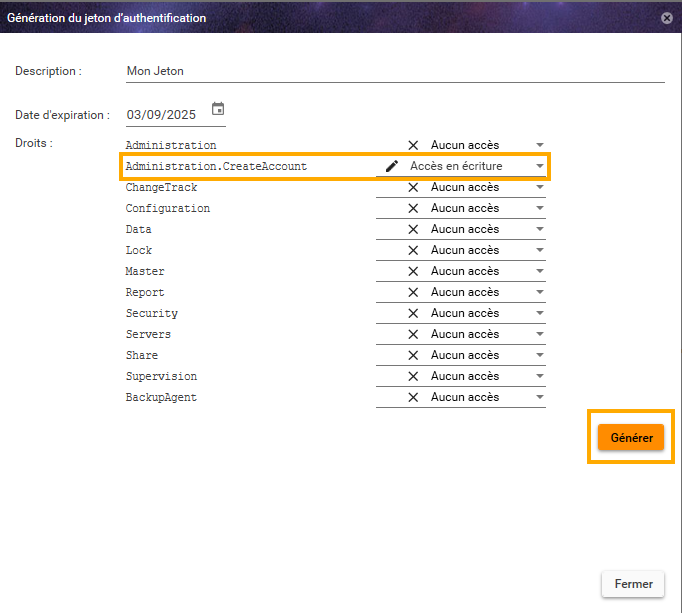This screenshot has height=613, width=682.
Task: Click the X icon in Report row
Action: [413, 292]
